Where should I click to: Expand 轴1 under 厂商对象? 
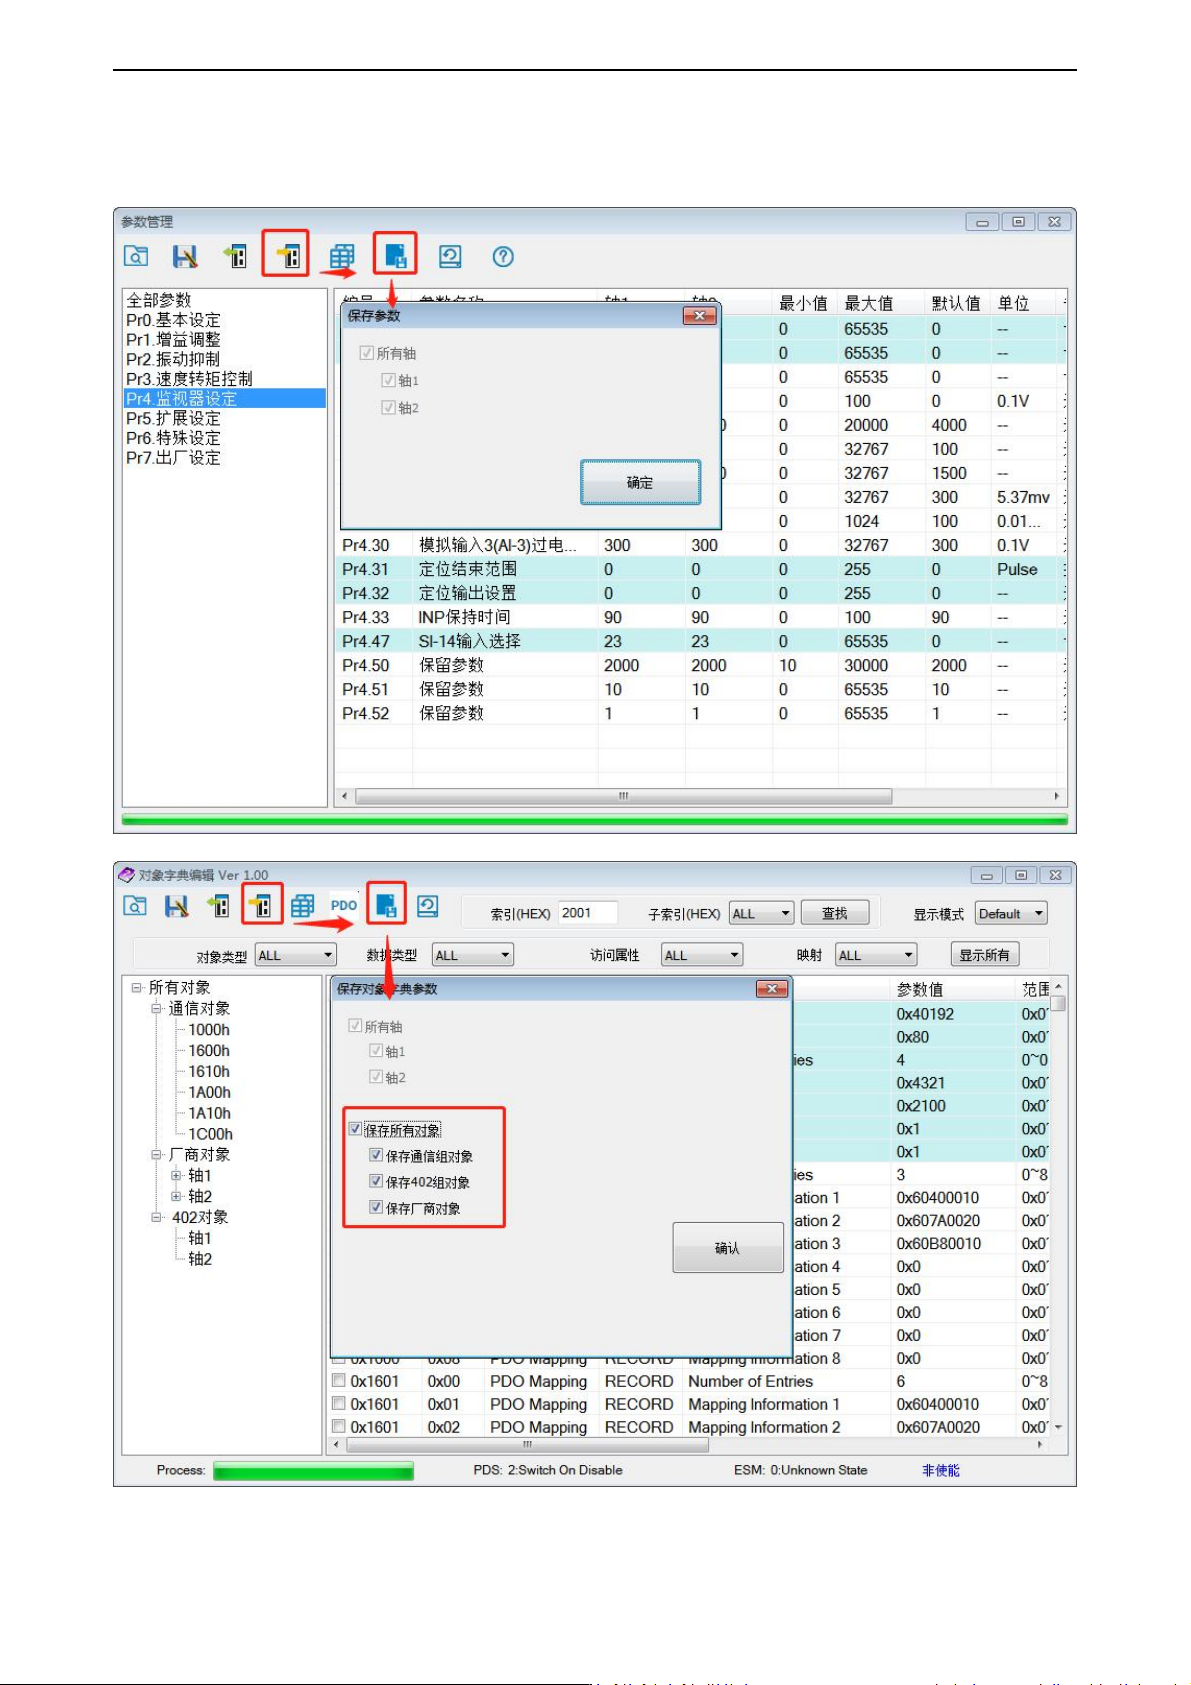[x=176, y=1175]
